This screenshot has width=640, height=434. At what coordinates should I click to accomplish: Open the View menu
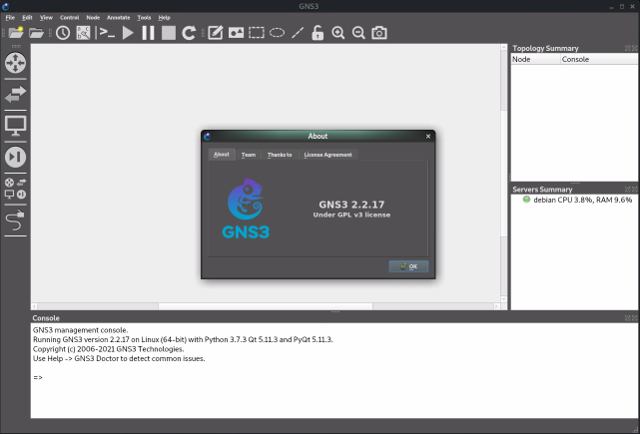click(46, 18)
